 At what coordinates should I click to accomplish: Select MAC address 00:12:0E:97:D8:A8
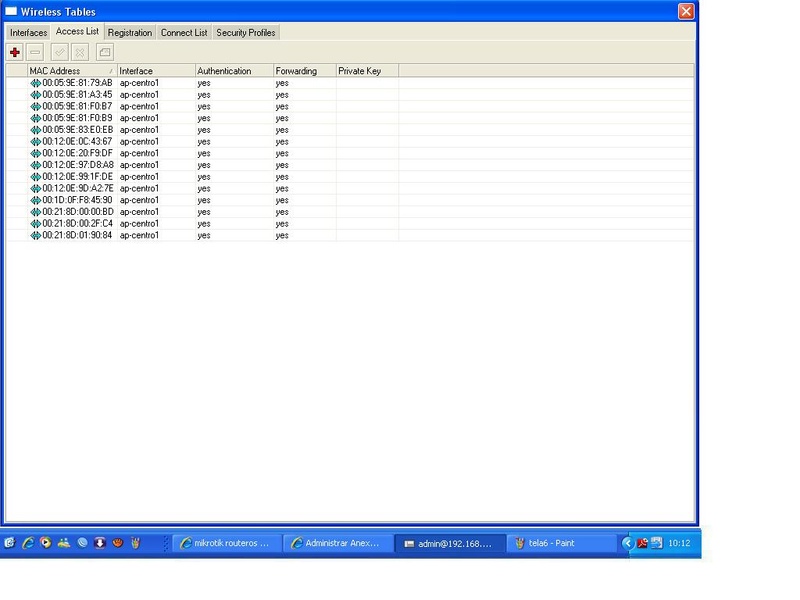tap(78, 165)
